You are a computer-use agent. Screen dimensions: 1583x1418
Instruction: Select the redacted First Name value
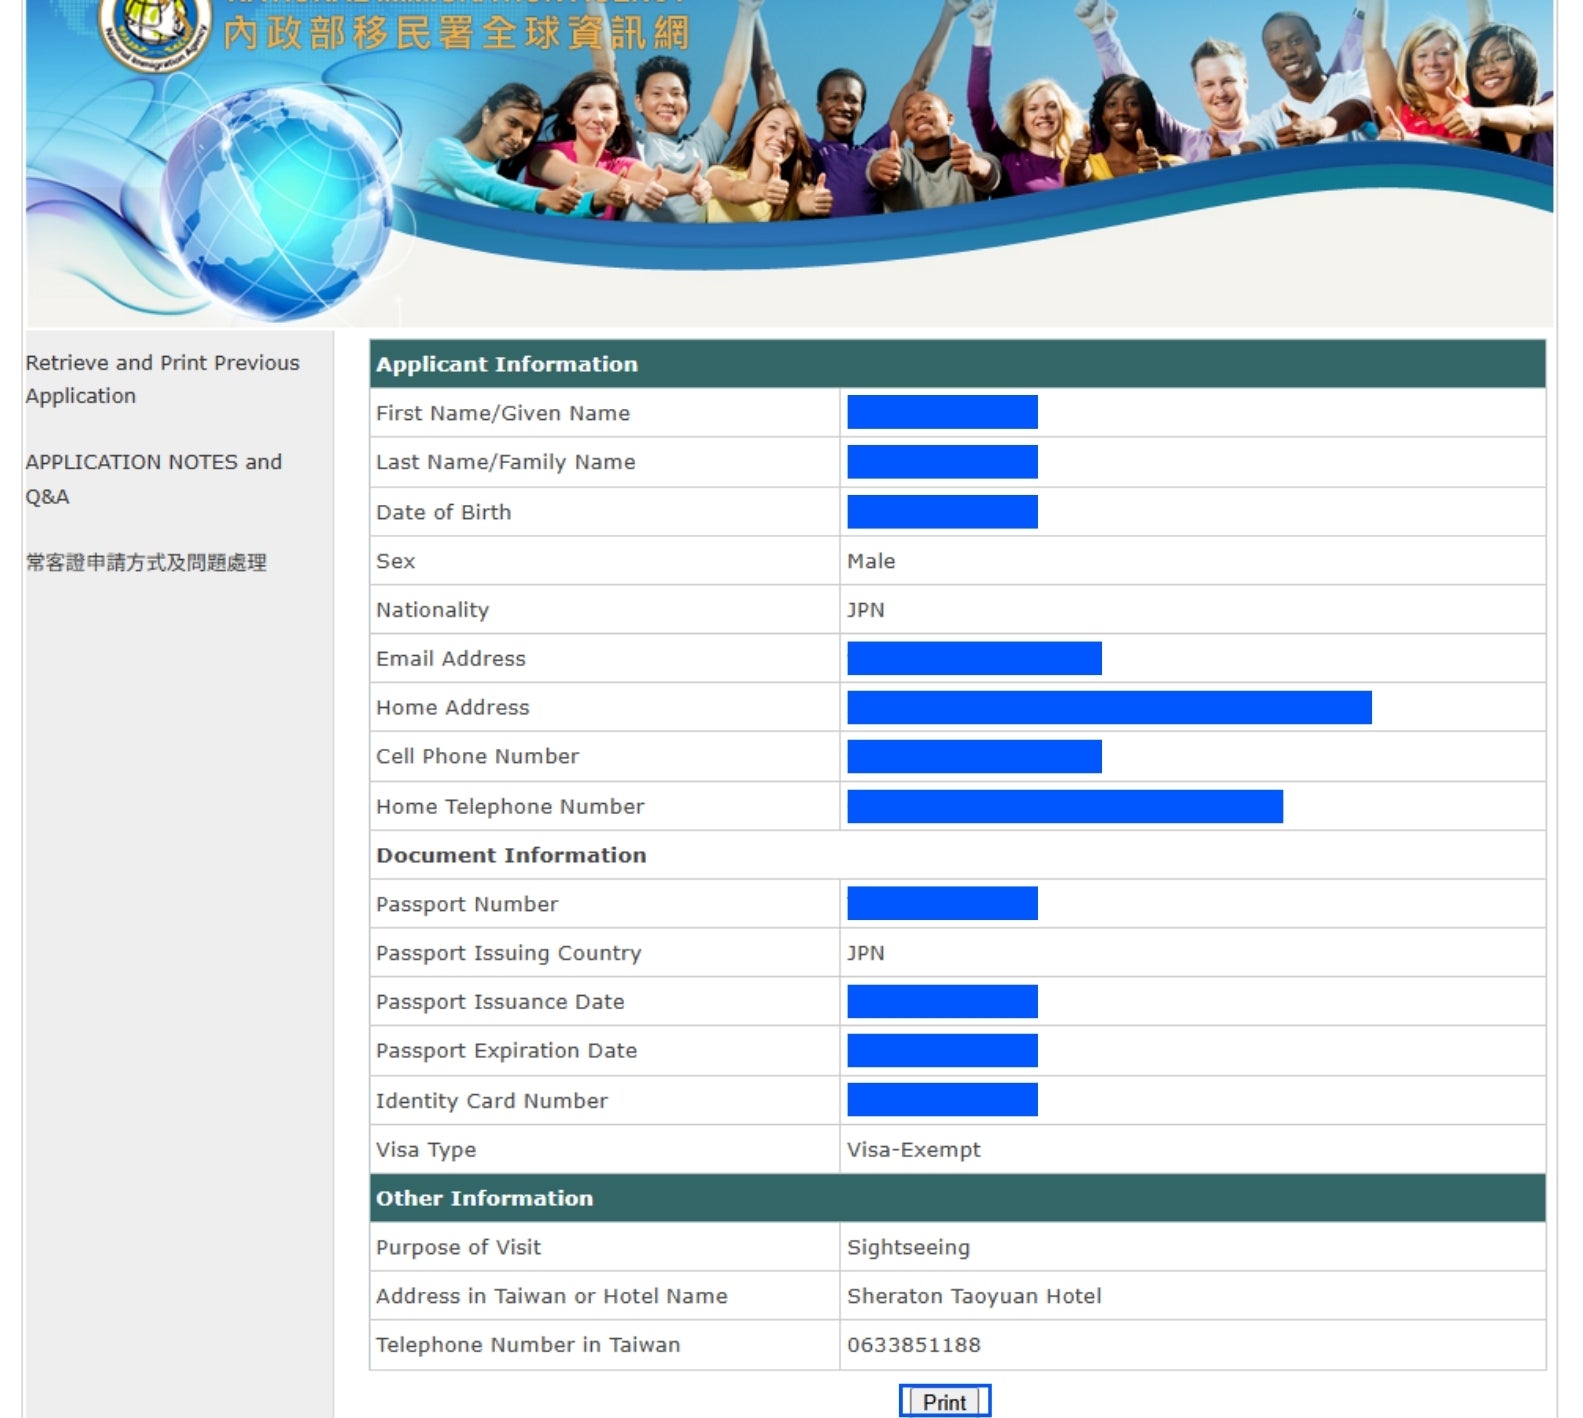942,412
